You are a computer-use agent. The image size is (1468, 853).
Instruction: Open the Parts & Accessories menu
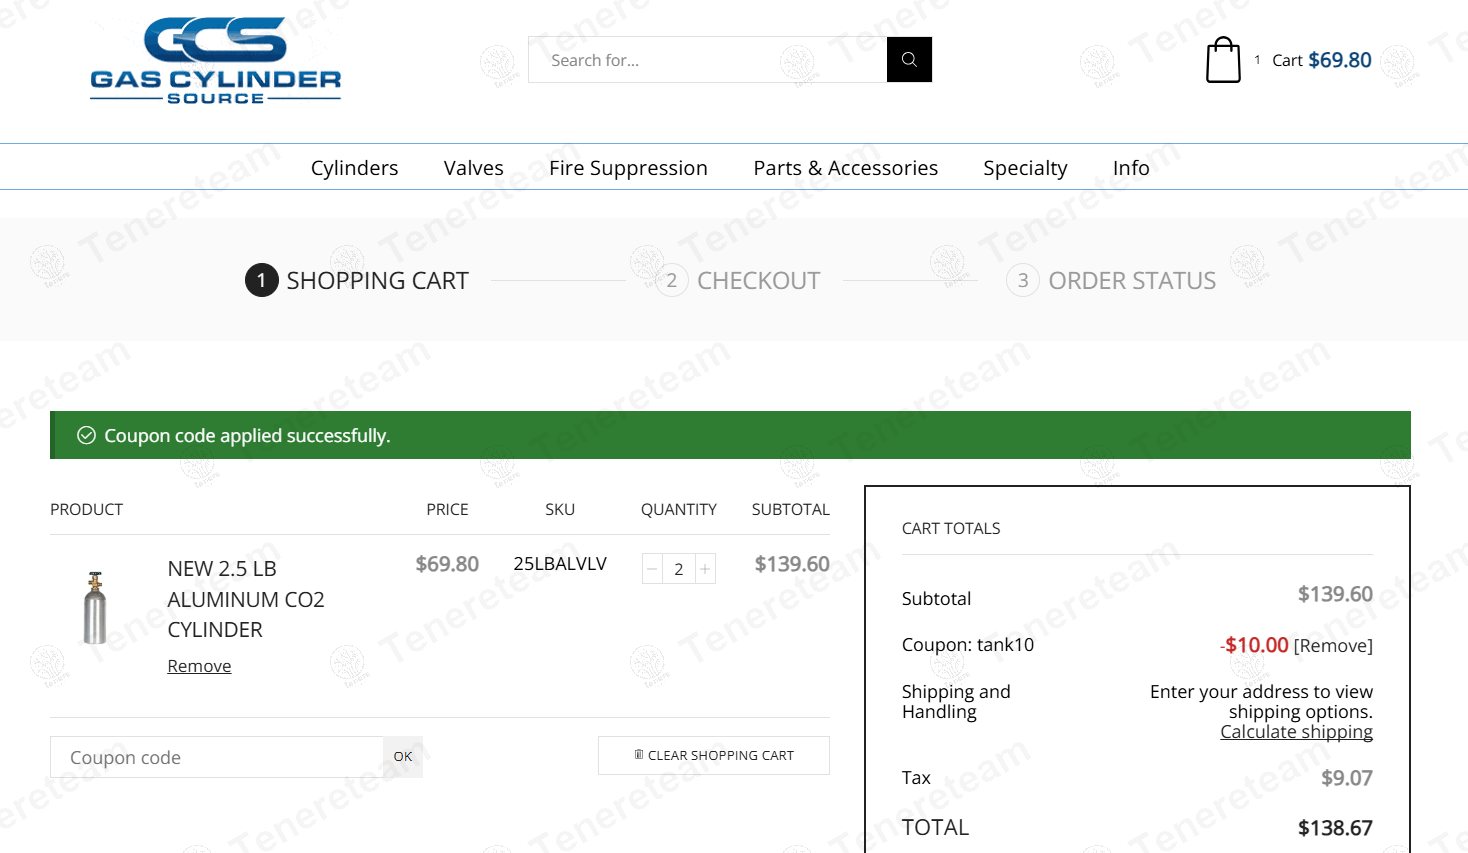click(846, 168)
